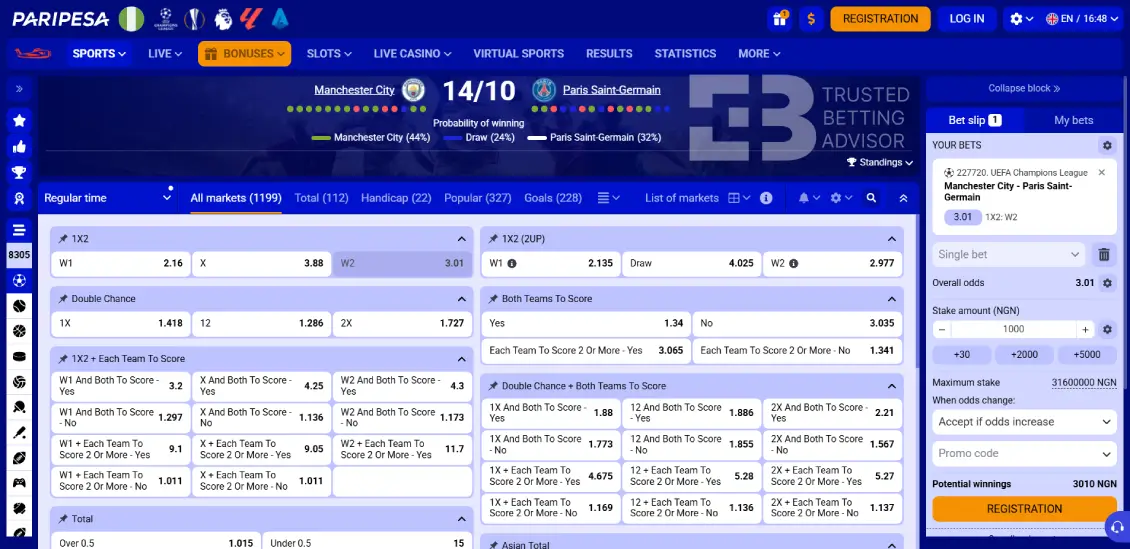Collapse the Both Teams To Score section
Viewport: 1130px width, 549px height.
pos(891,298)
